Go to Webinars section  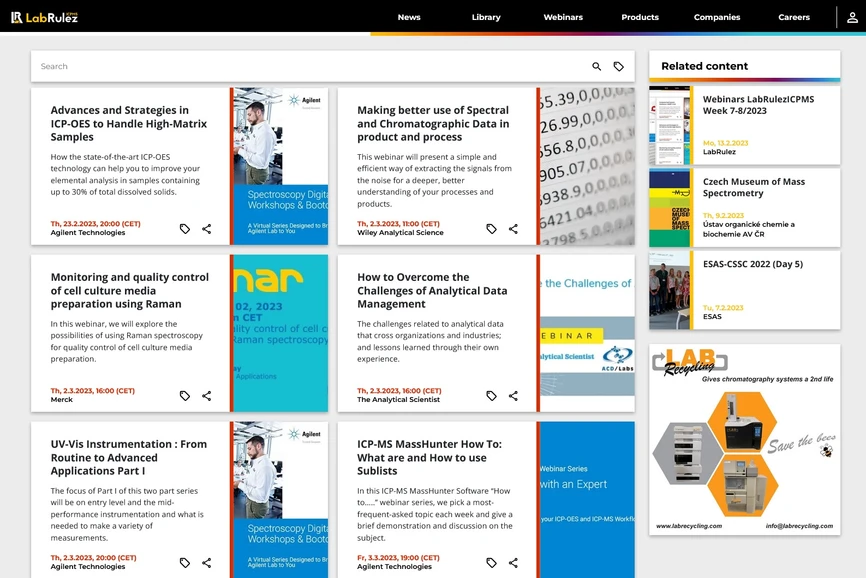563,17
